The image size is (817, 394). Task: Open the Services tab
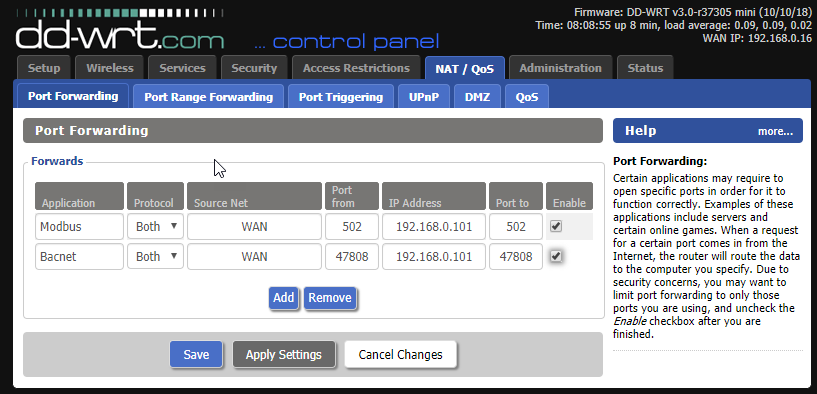pyautogui.click(x=182, y=68)
